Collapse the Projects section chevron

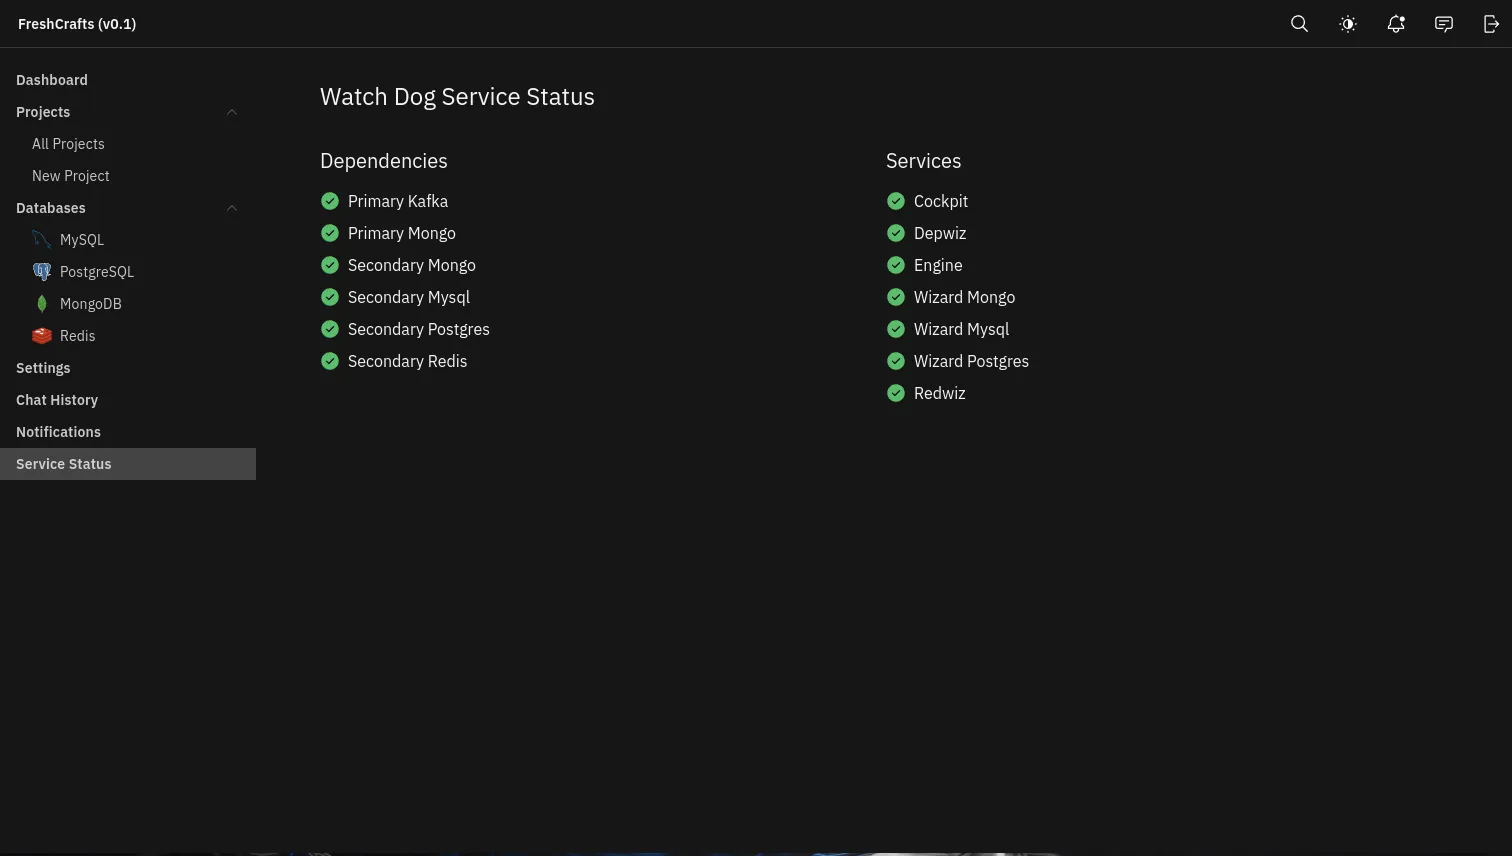232,112
